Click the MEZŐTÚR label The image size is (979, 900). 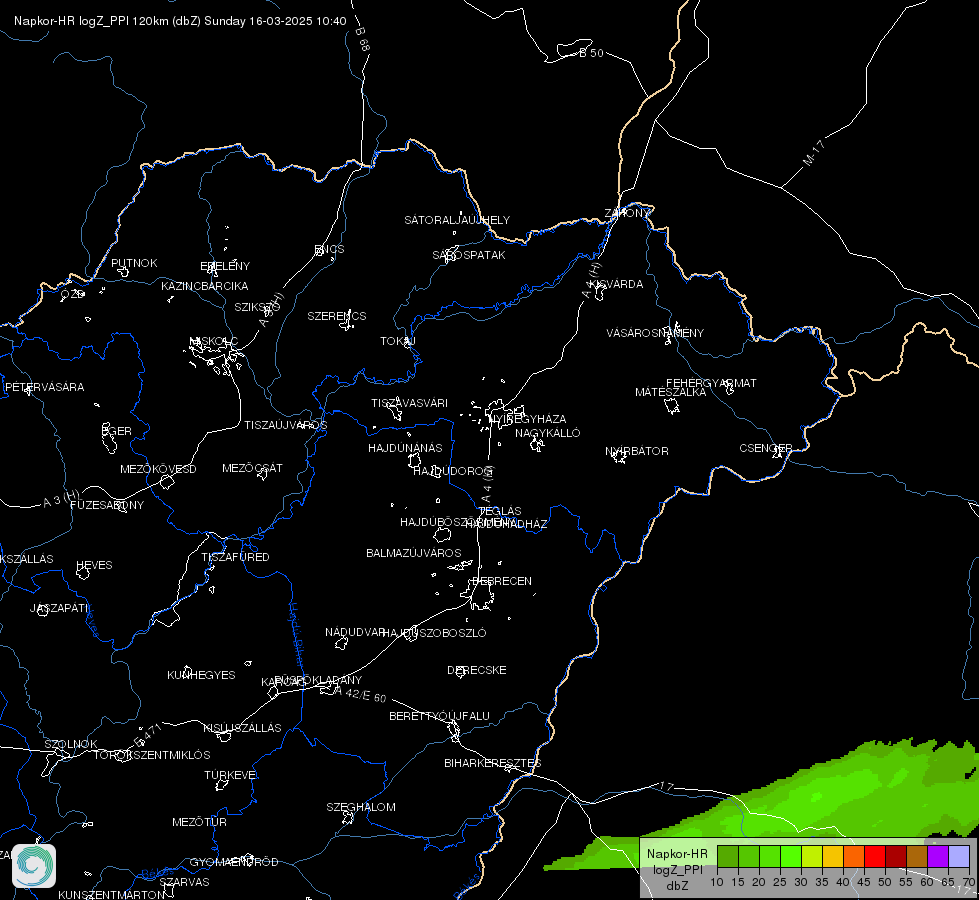point(199,822)
